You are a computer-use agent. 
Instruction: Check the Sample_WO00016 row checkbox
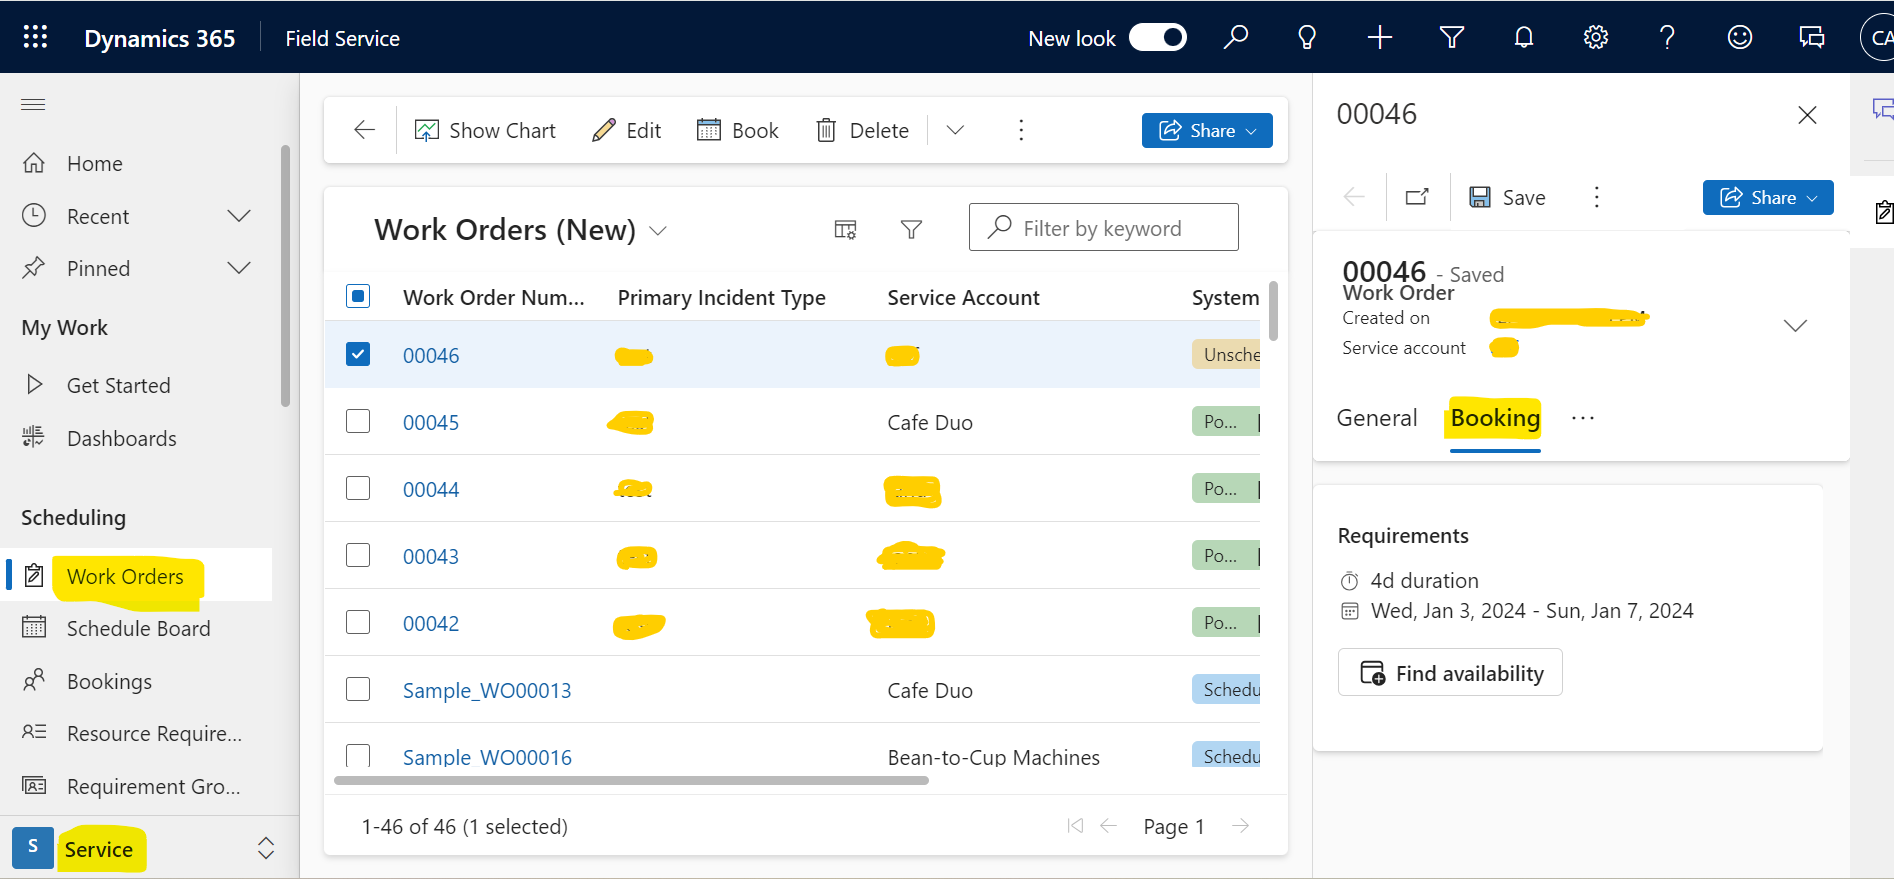tap(358, 755)
